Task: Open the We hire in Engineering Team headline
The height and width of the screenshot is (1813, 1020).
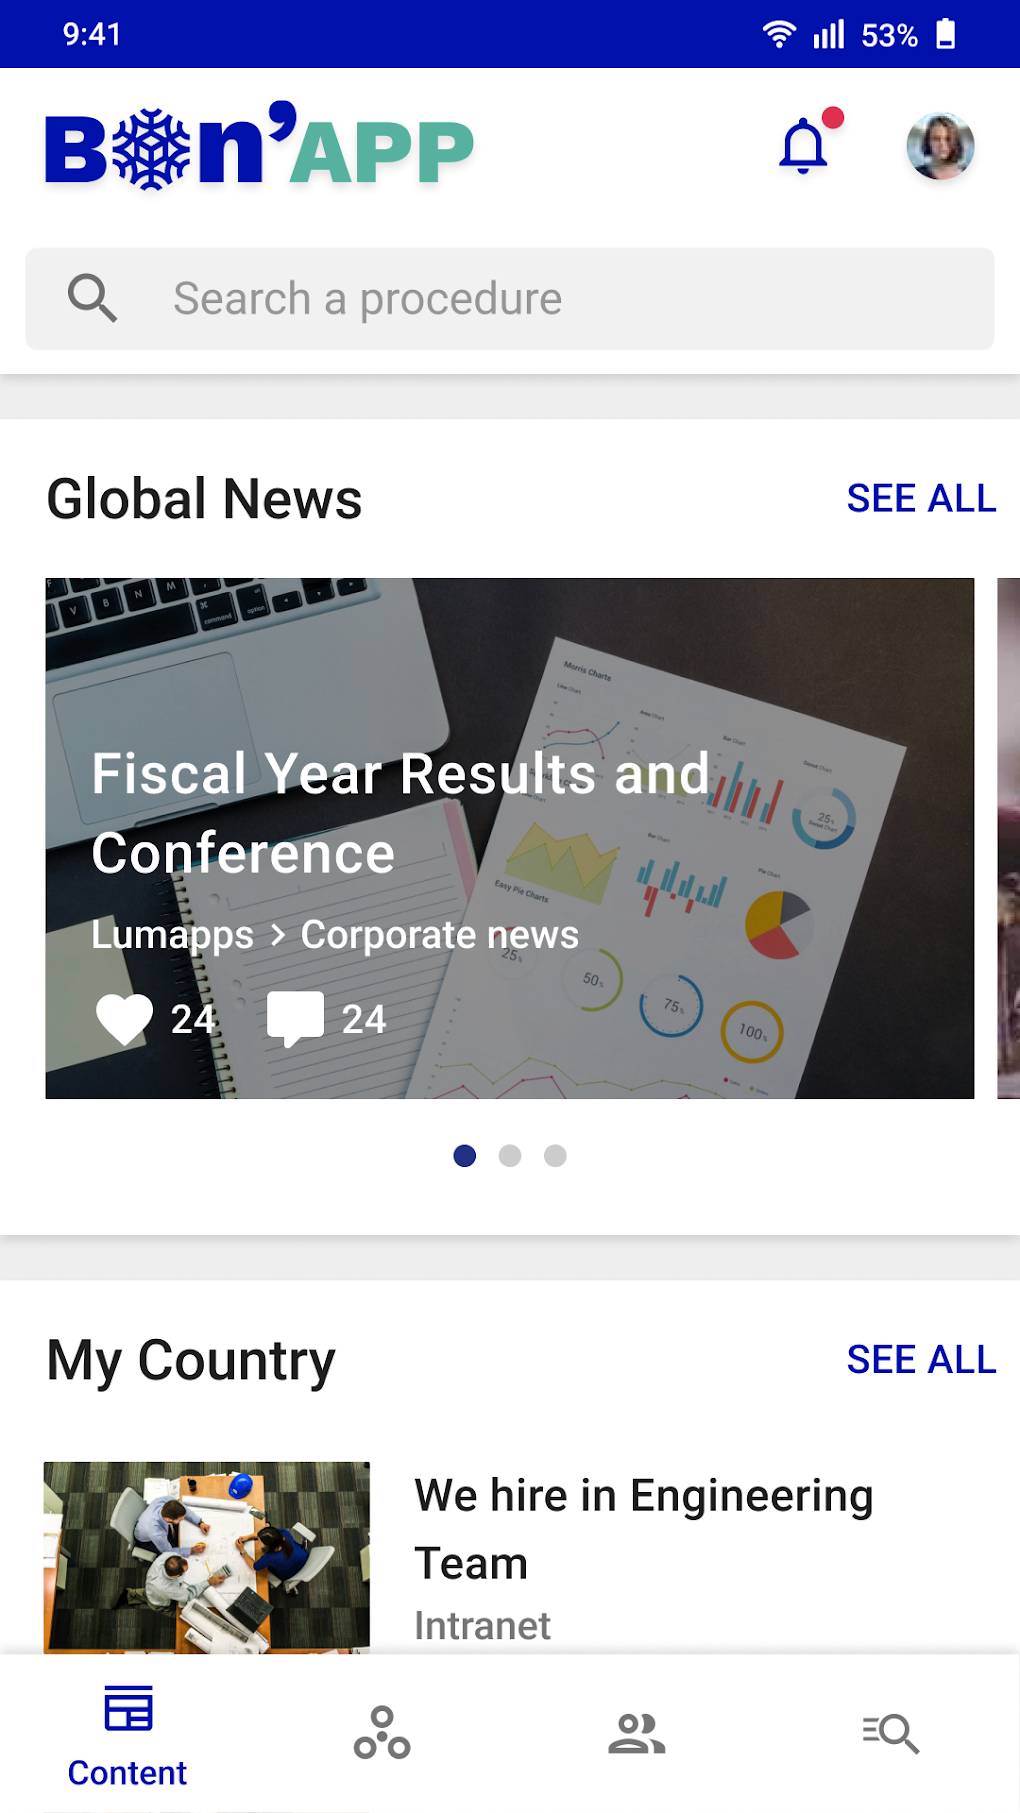Action: pyautogui.click(x=644, y=1528)
